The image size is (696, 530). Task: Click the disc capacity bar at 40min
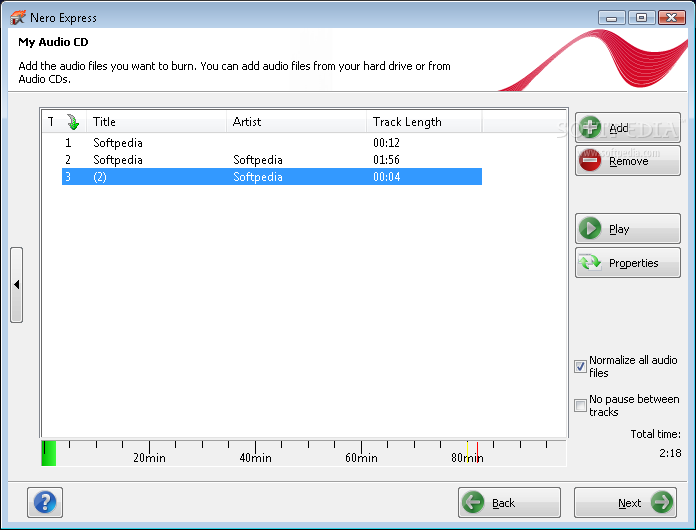[255, 450]
